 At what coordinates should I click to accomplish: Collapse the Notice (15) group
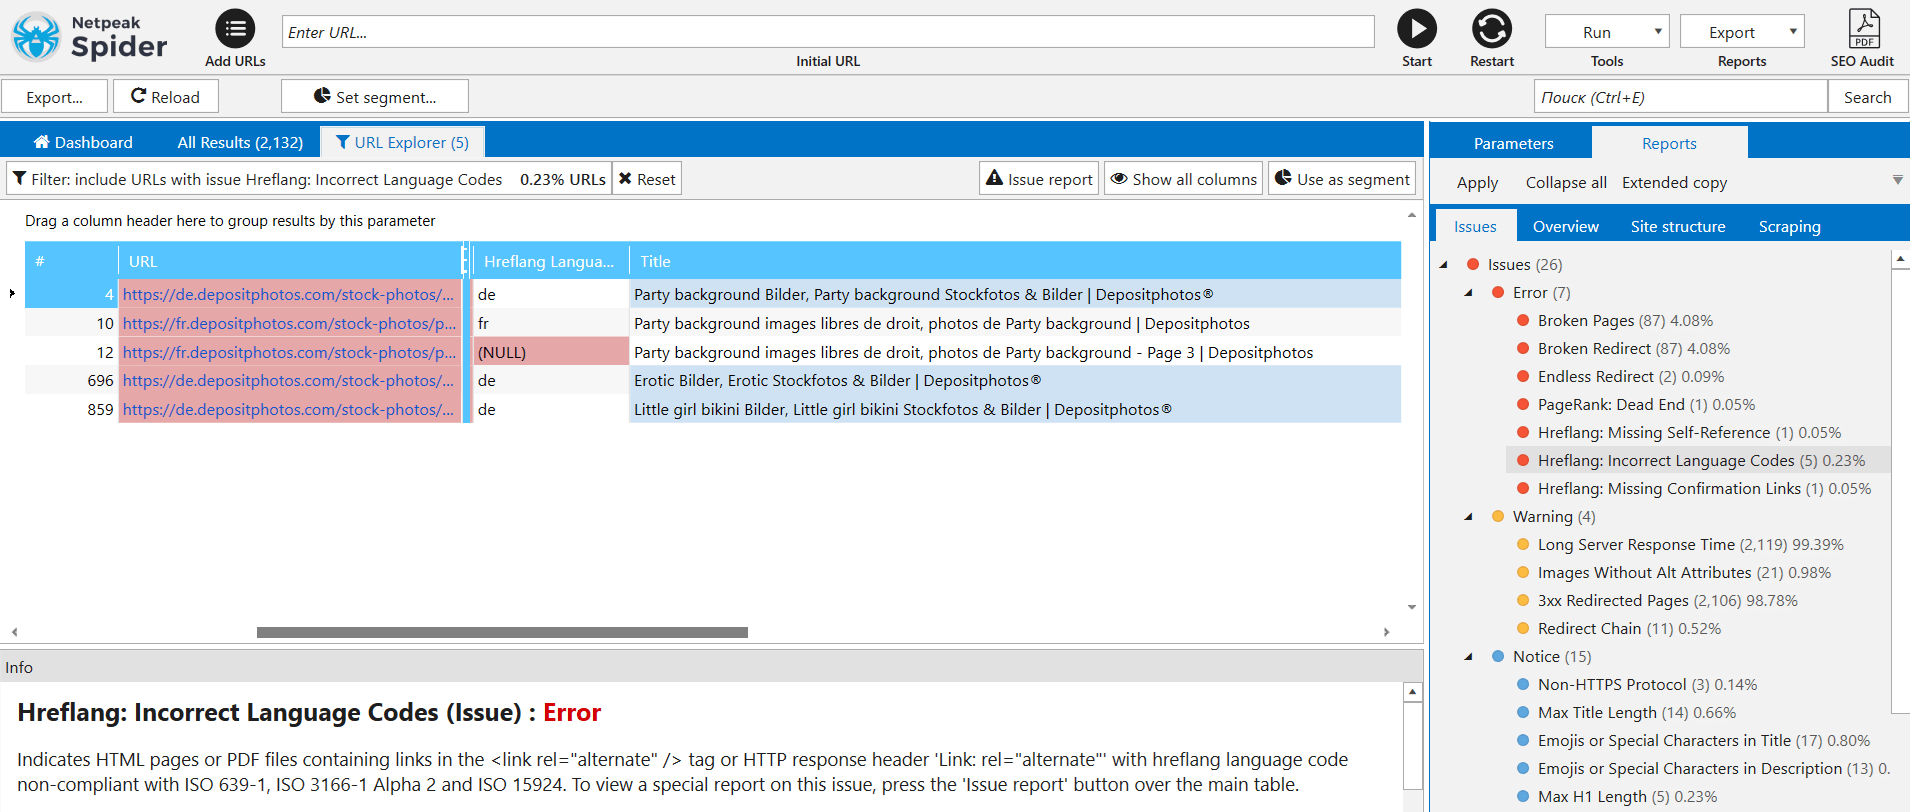point(1469,657)
